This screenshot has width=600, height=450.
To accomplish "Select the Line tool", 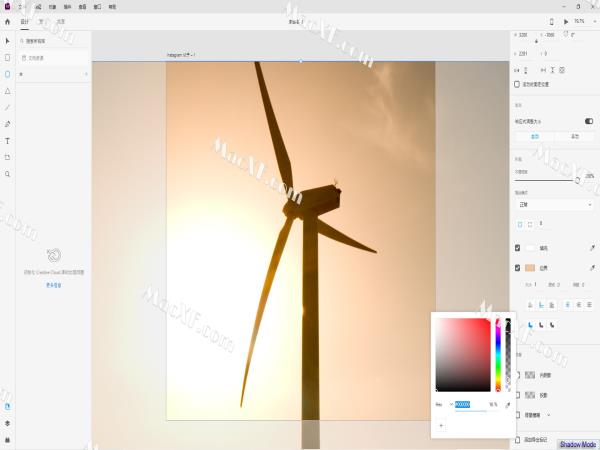I will click(x=8, y=107).
